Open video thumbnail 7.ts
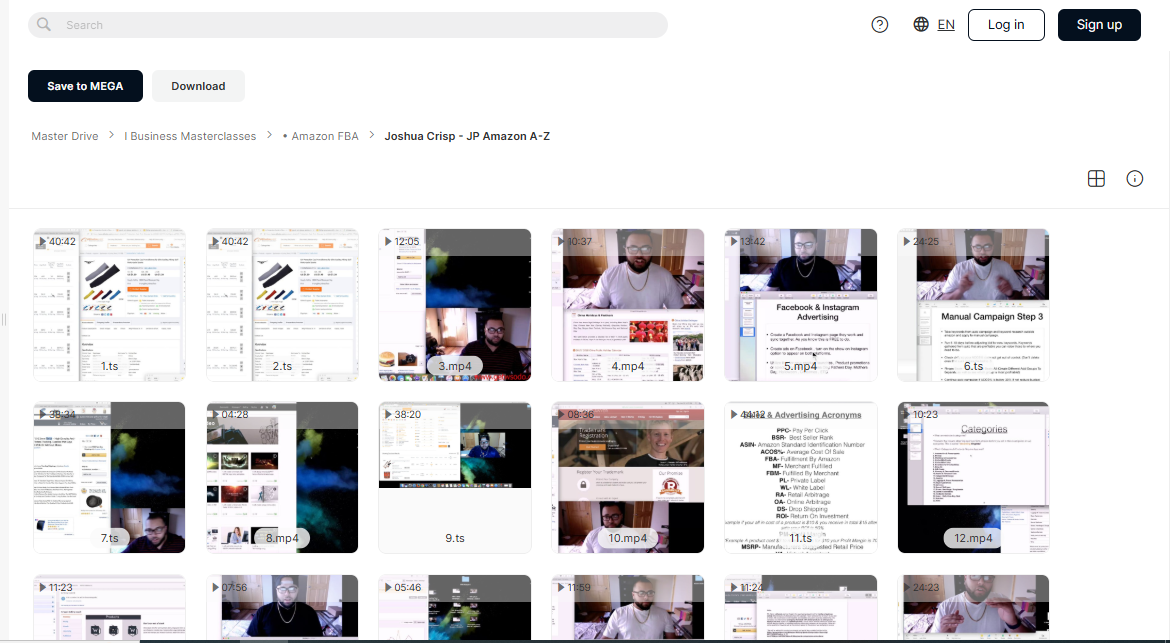Screen dimensions: 1170x643 (x=109, y=477)
